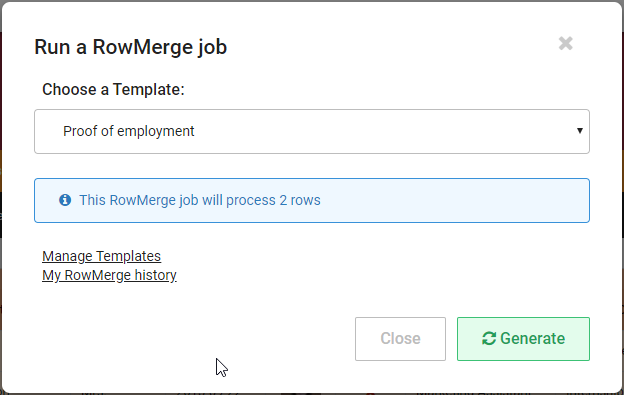
Task: Click the '2 rows' count in the notice
Action: pyautogui.click(x=300, y=200)
